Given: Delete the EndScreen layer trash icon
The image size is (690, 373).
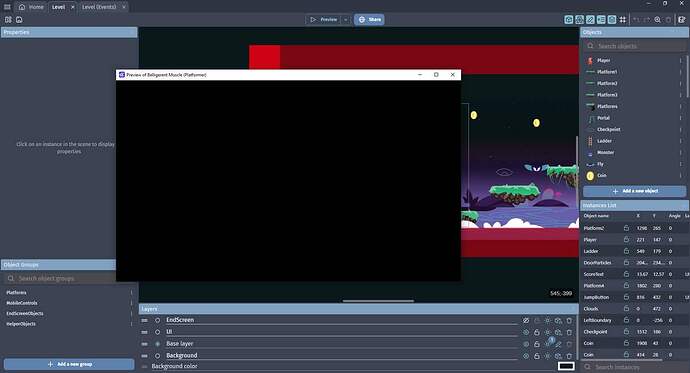Looking at the screenshot, I should 569,320.
